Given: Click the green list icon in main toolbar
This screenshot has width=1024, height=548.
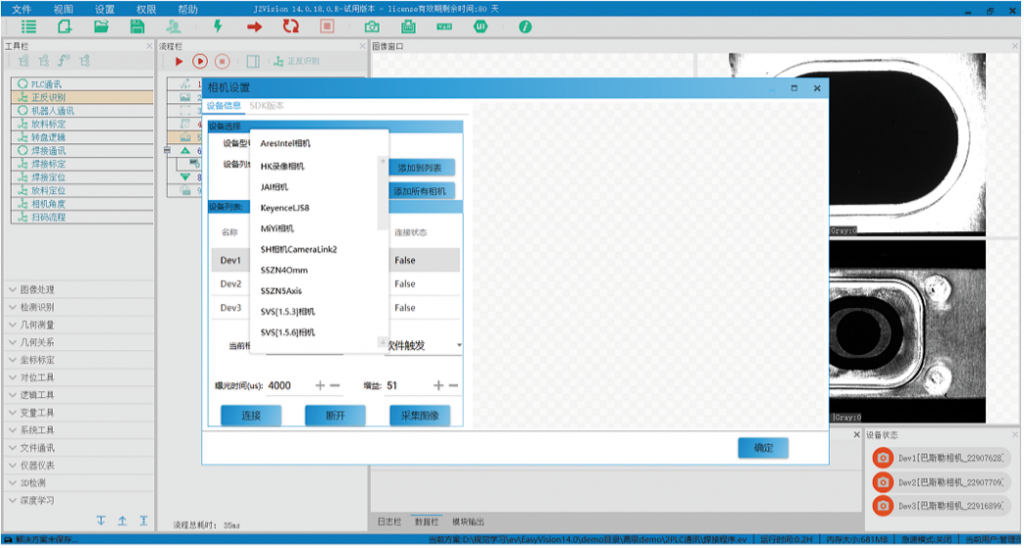Looking at the screenshot, I should [28, 26].
